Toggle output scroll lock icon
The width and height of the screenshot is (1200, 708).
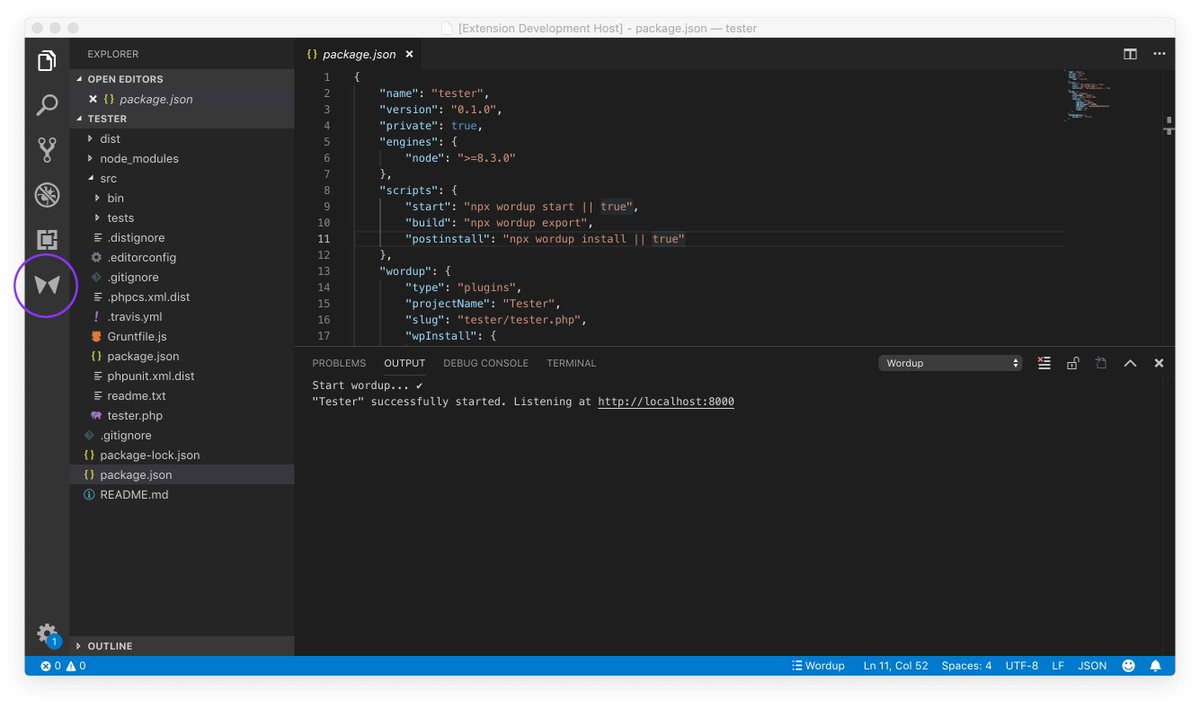click(x=1073, y=363)
